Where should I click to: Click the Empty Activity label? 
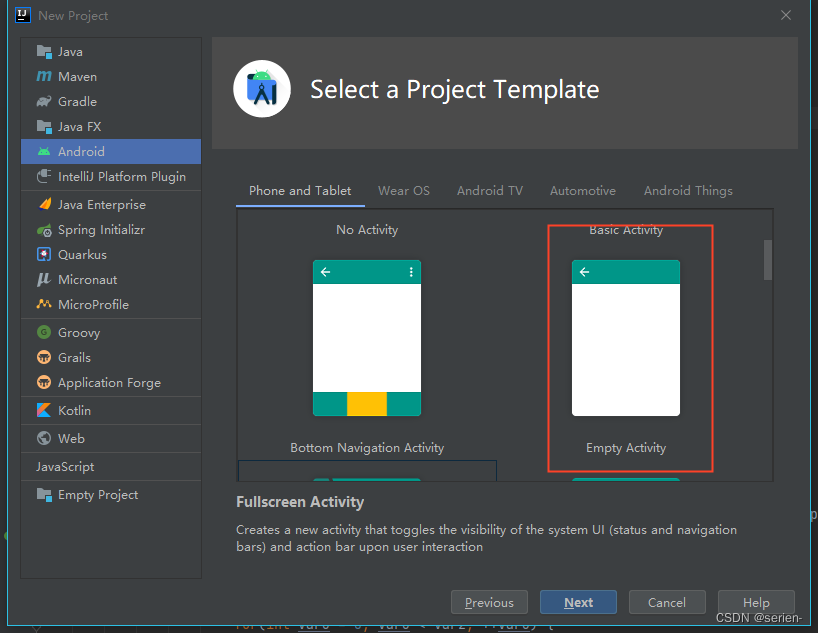coord(626,448)
